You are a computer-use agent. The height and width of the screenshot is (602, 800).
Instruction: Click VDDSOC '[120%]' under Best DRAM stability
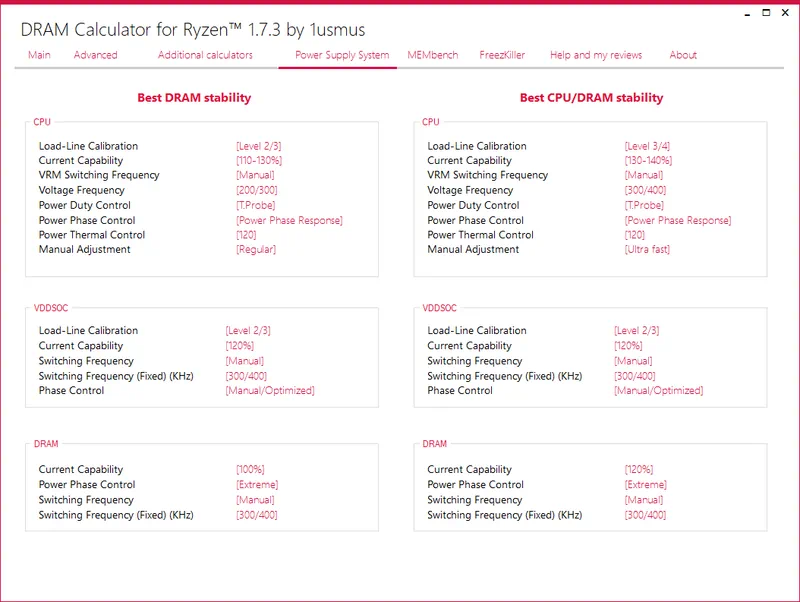[x=239, y=346]
